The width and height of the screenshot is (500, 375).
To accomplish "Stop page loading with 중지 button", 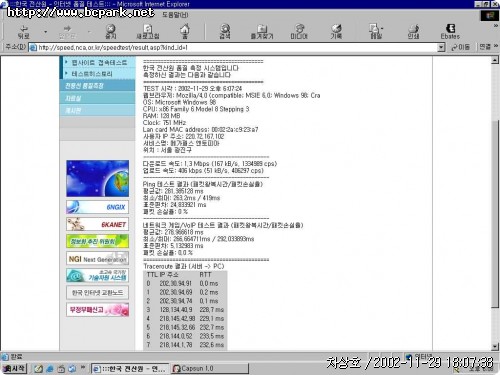I will (111, 32).
